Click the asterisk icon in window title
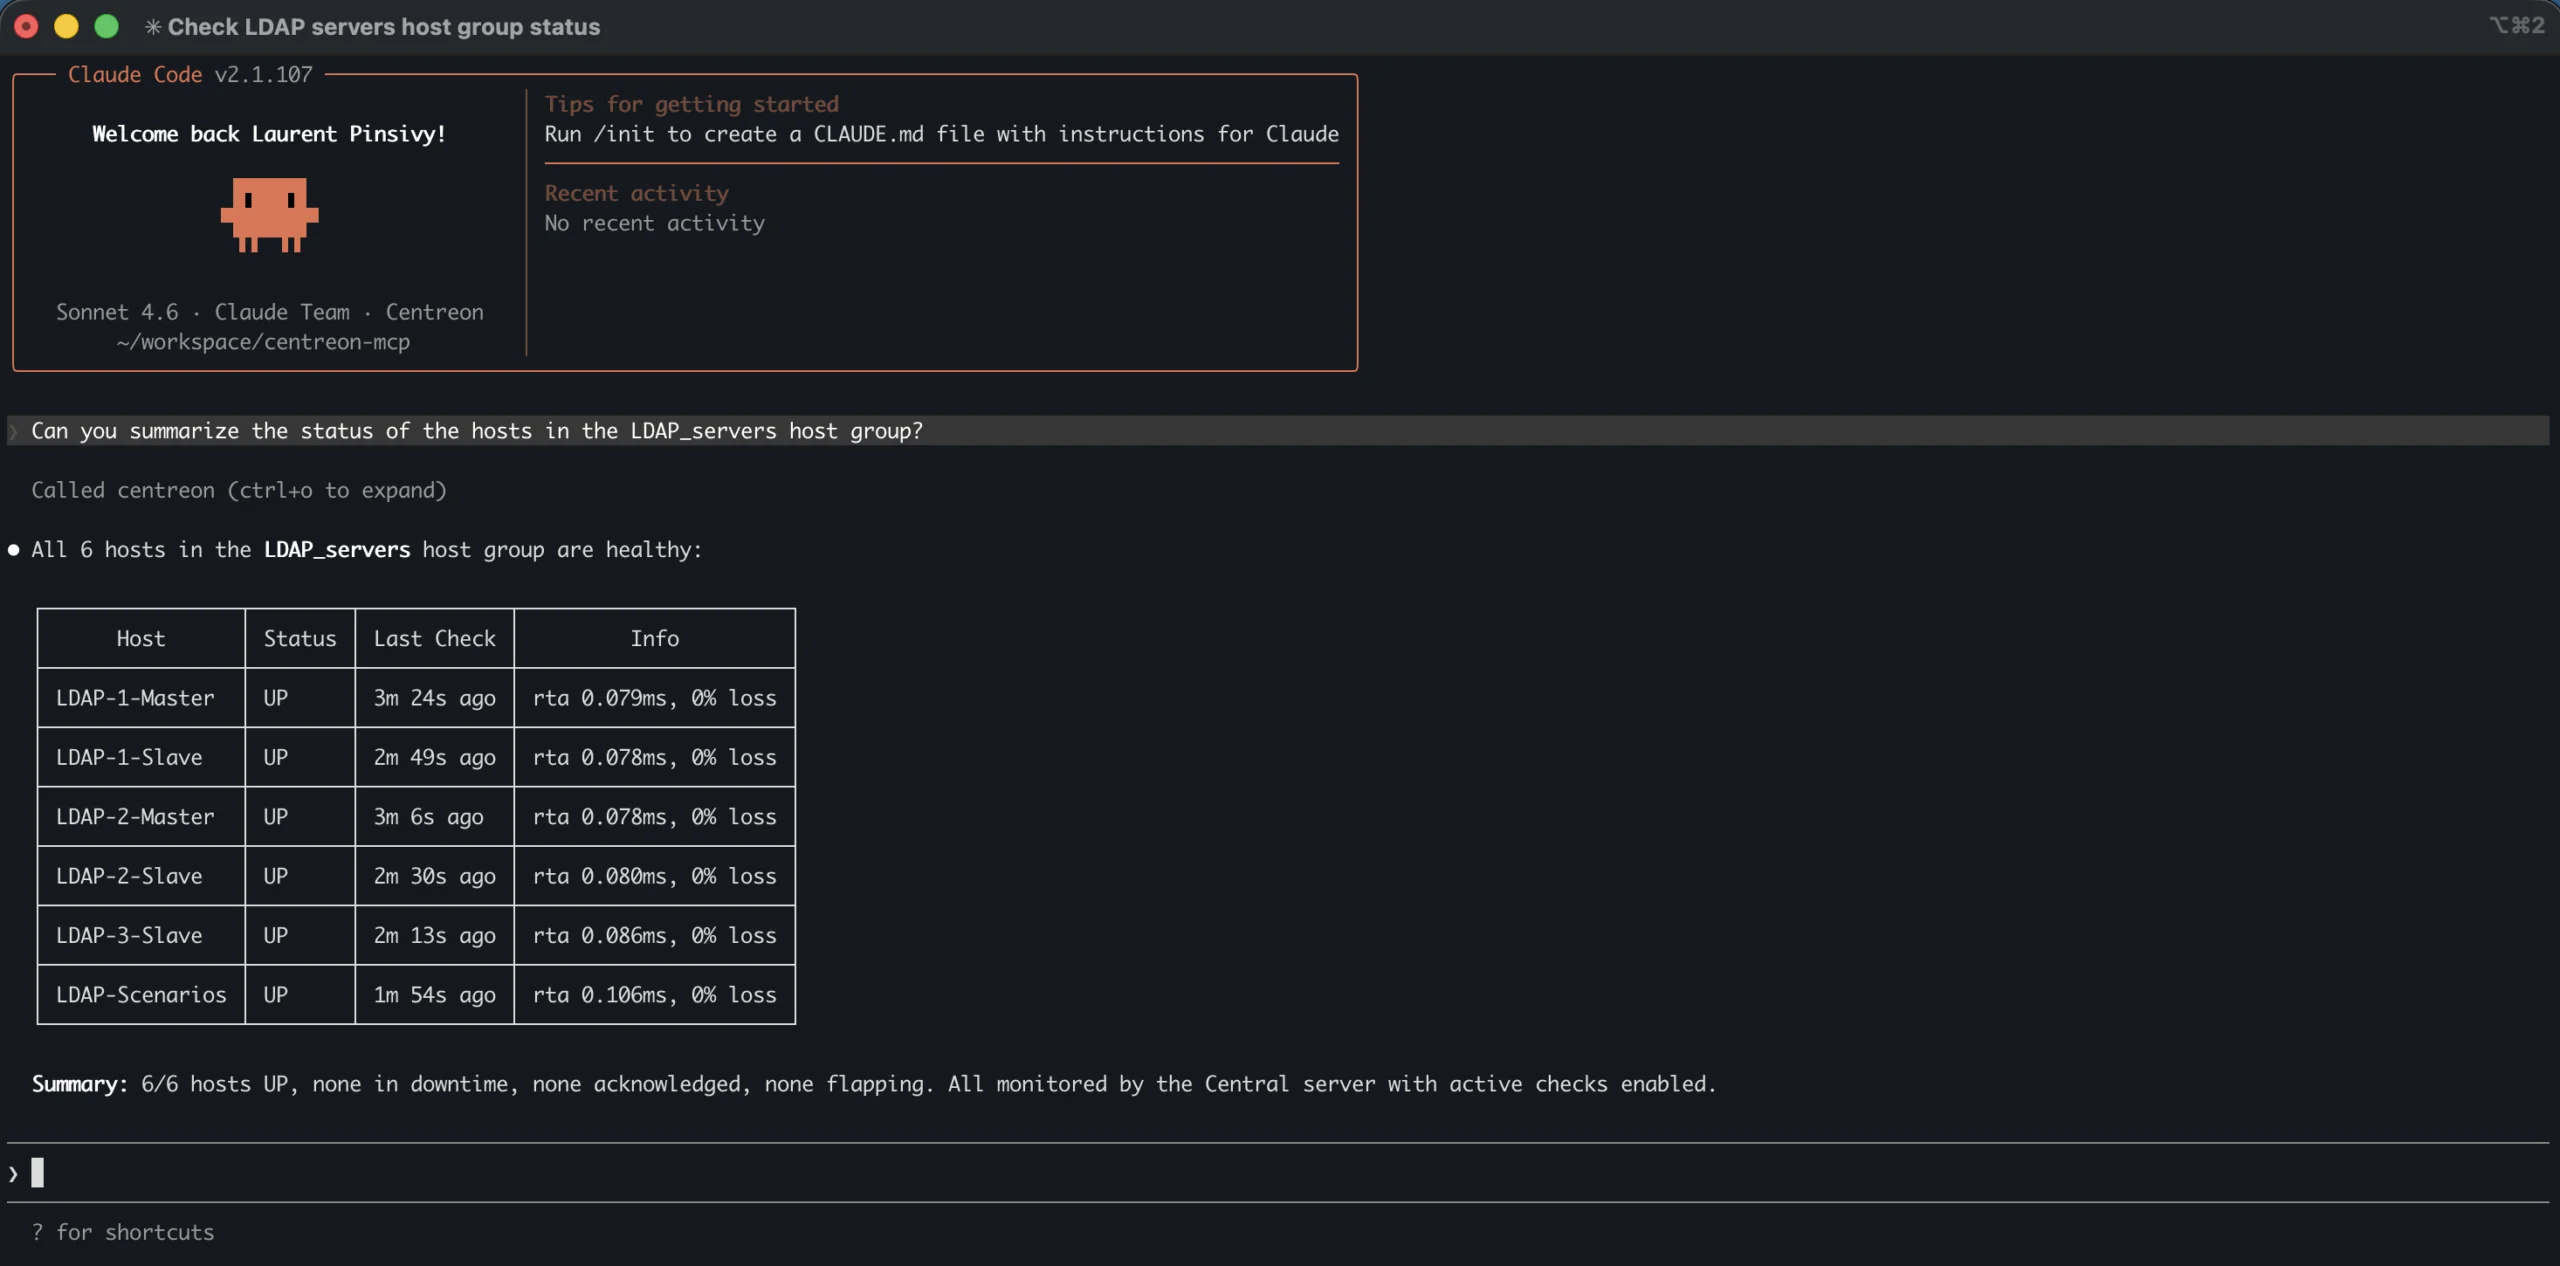The height and width of the screenshot is (1266, 2560). click(x=153, y=27)
